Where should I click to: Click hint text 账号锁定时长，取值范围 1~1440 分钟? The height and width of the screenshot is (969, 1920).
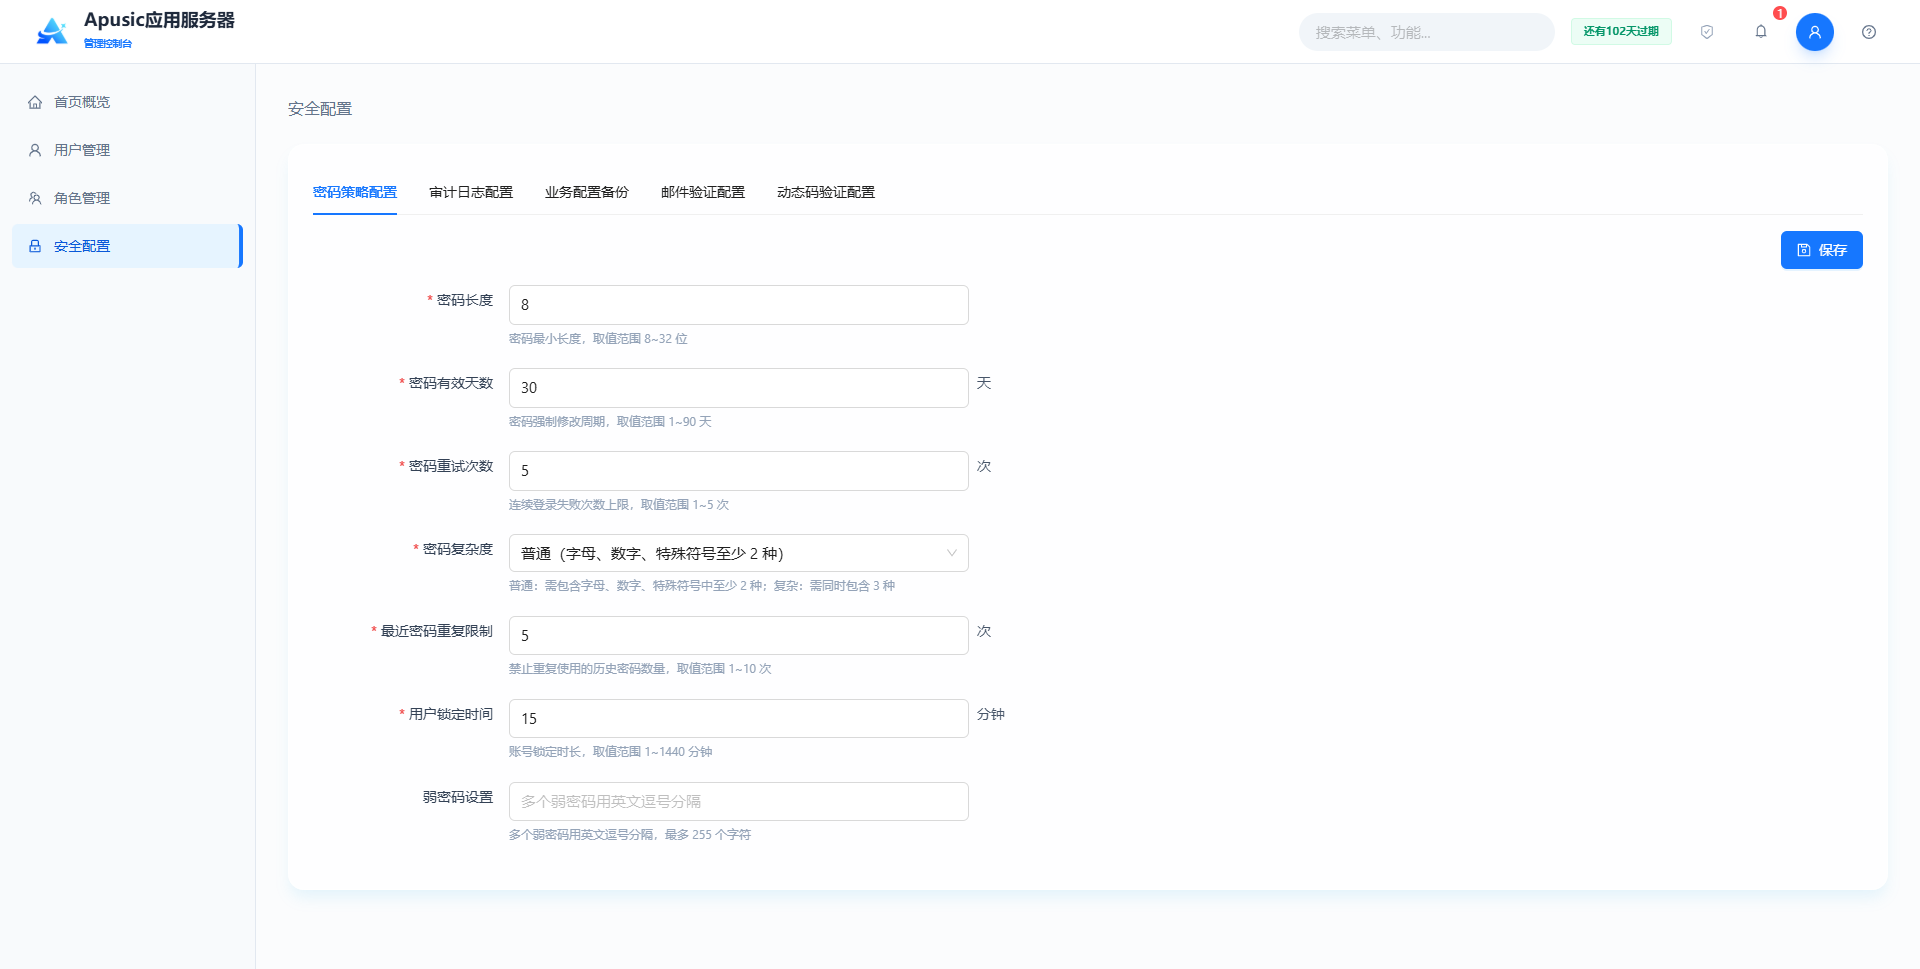(610, 752)
